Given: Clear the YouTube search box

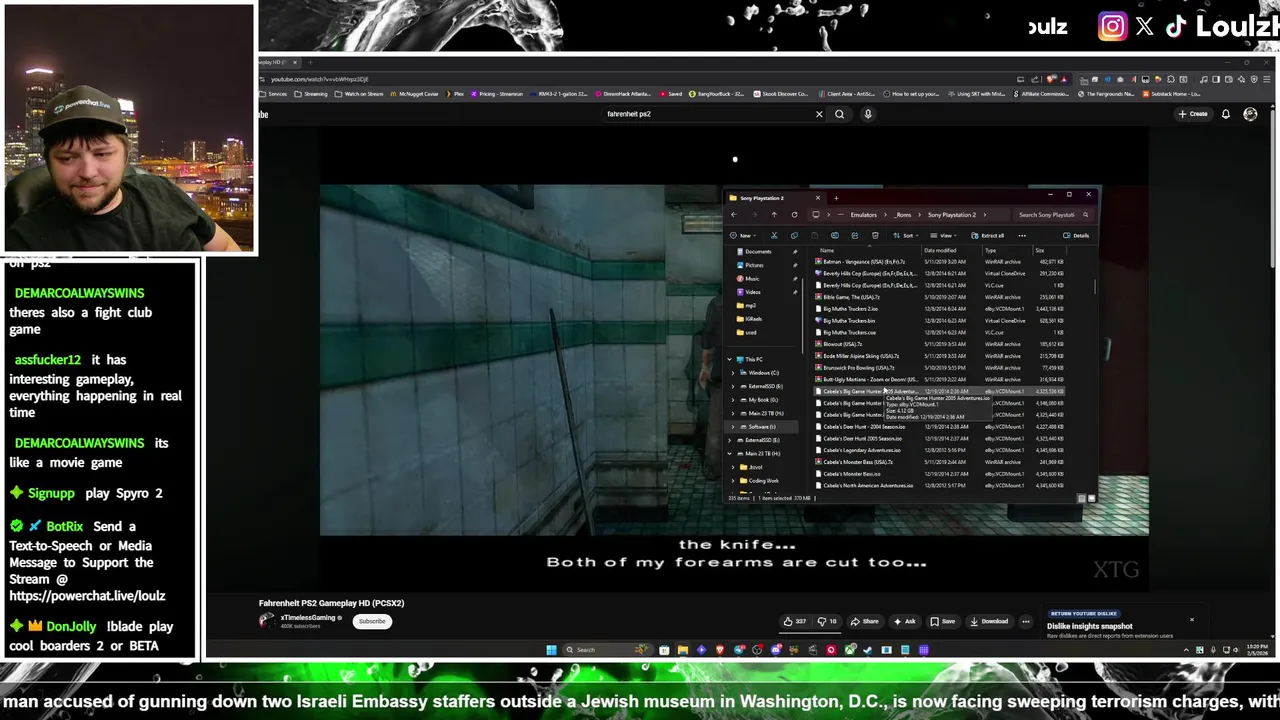Looking at the screenshot, I should coord(819,114).
